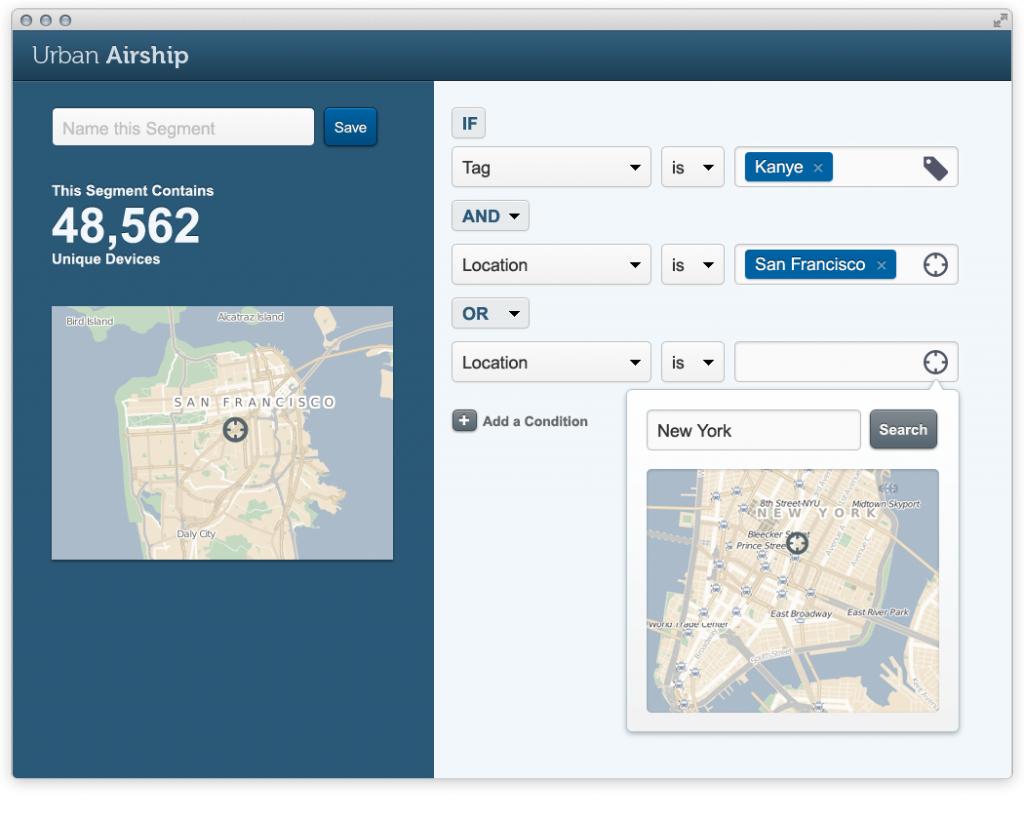This screenshot has height=819, width=1024.
Task: Click the Unique Devices label
Action: [106, 259]
